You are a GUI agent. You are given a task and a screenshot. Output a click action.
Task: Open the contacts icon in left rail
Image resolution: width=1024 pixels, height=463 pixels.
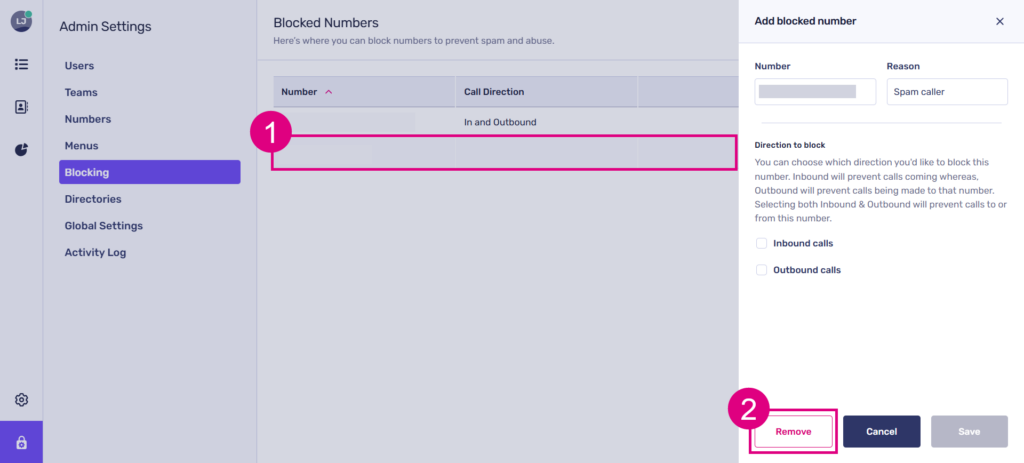(21, 107)
